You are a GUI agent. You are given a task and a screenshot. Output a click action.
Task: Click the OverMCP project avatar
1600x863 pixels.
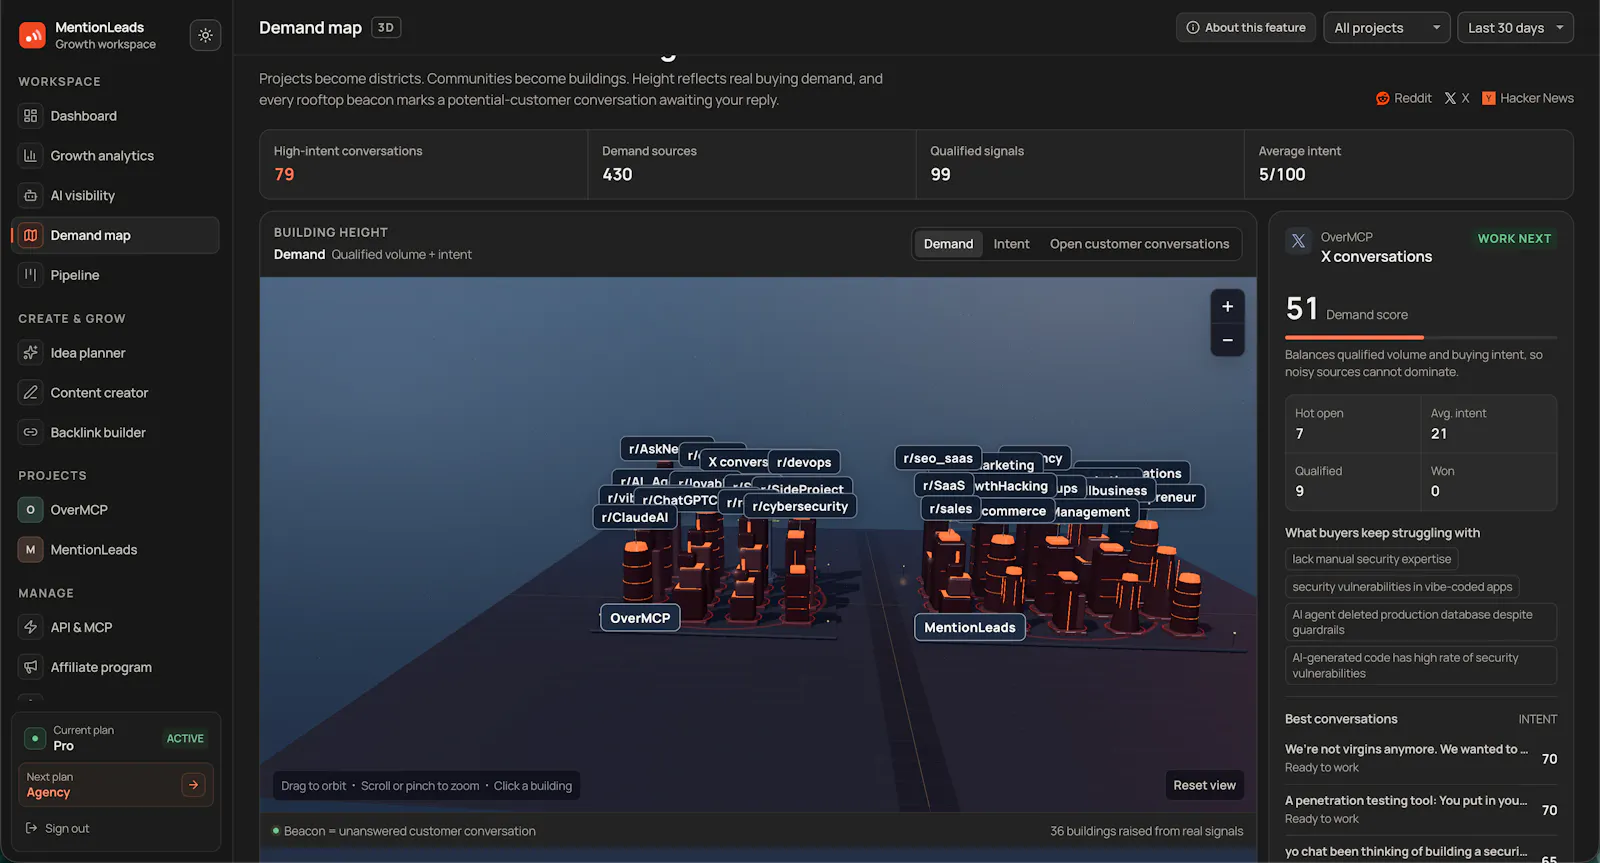31,510
